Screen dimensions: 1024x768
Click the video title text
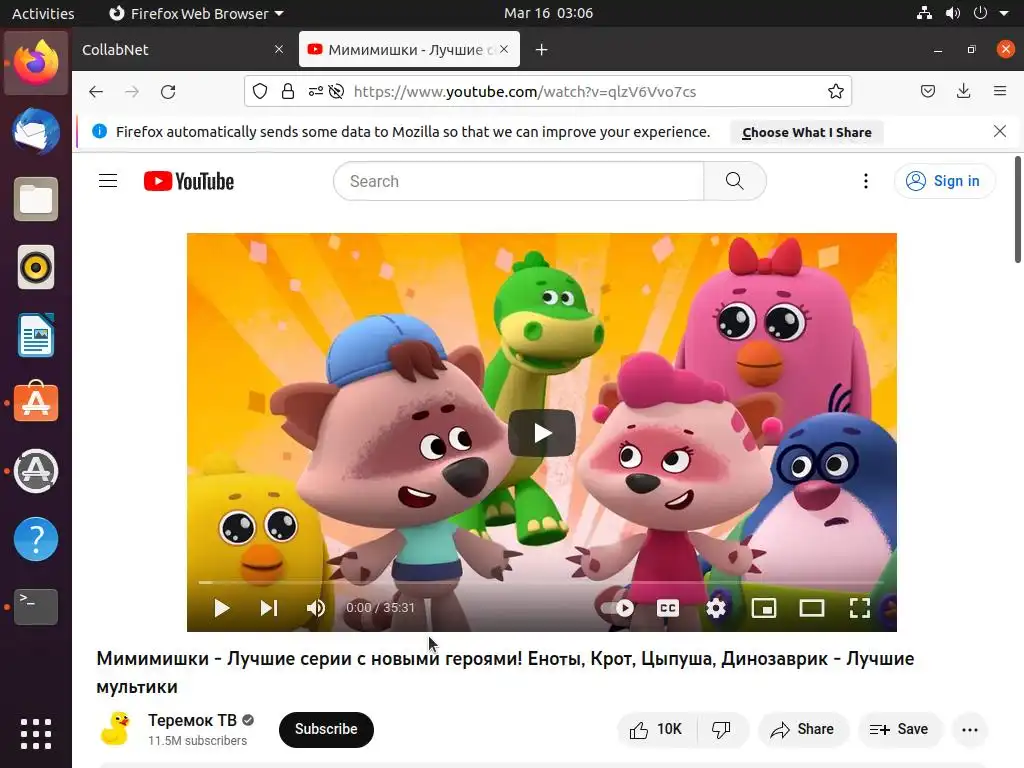(505, 672)
